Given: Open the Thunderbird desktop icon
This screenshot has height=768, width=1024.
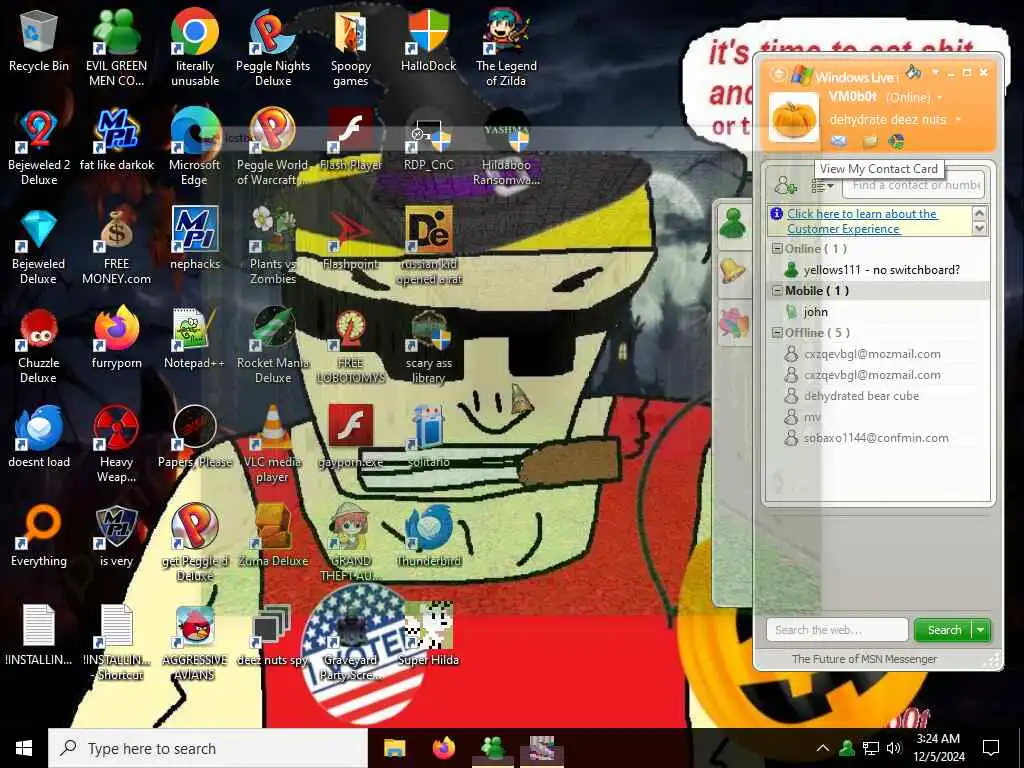Looking at the screenshot, I should (428, 536).
